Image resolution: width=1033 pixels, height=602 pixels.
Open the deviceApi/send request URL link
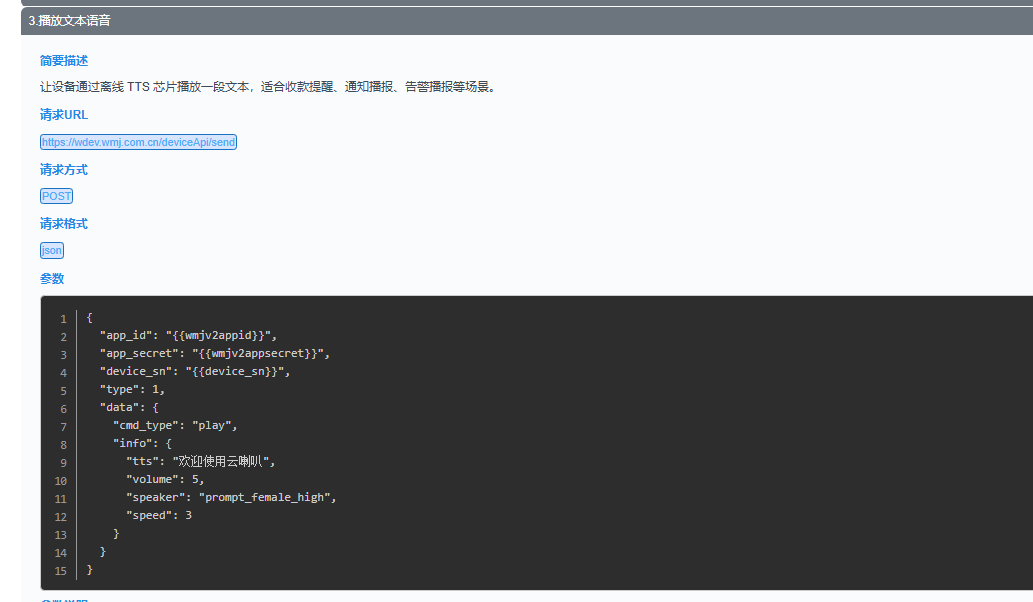coord(138,142)
